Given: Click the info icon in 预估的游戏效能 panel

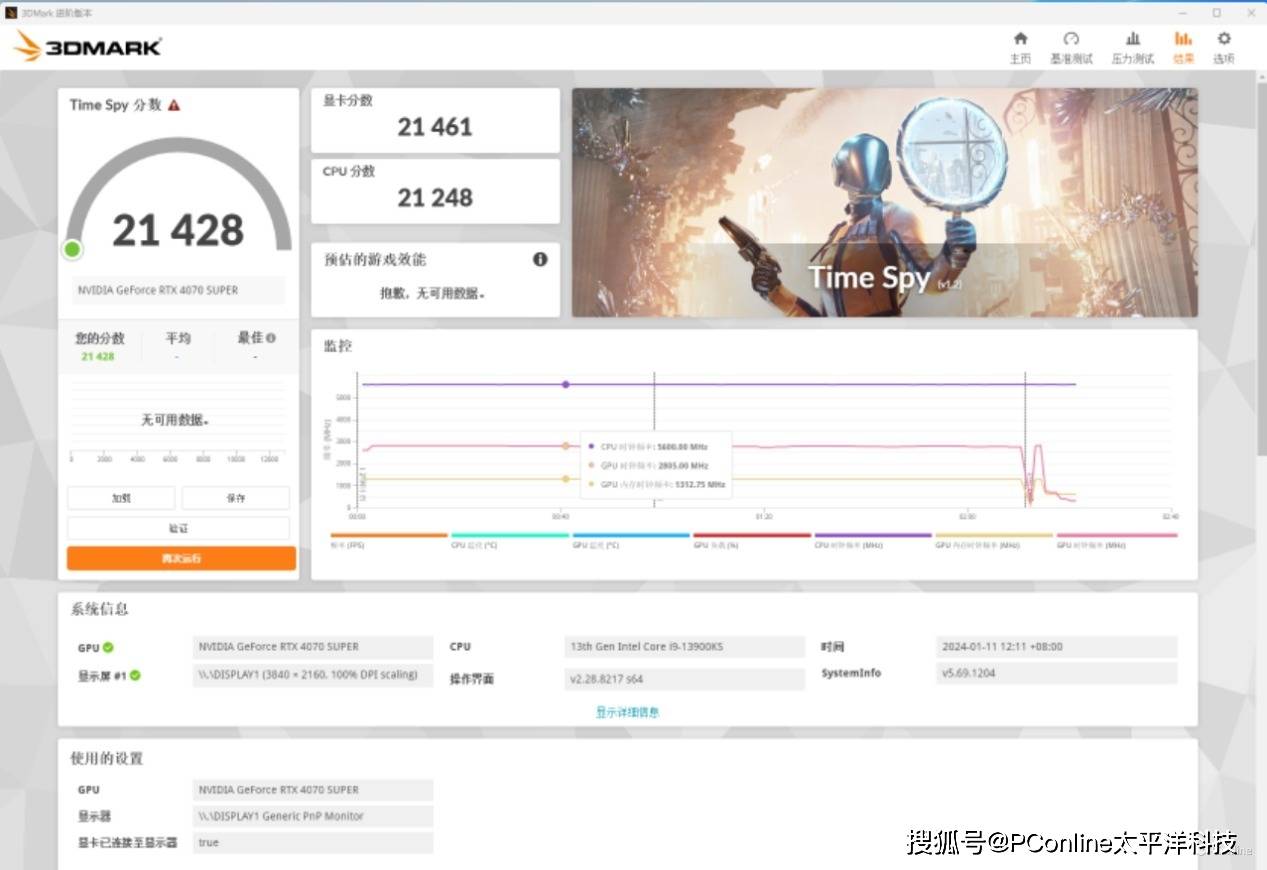Looking at the screenshot, I should pos(540,259).
